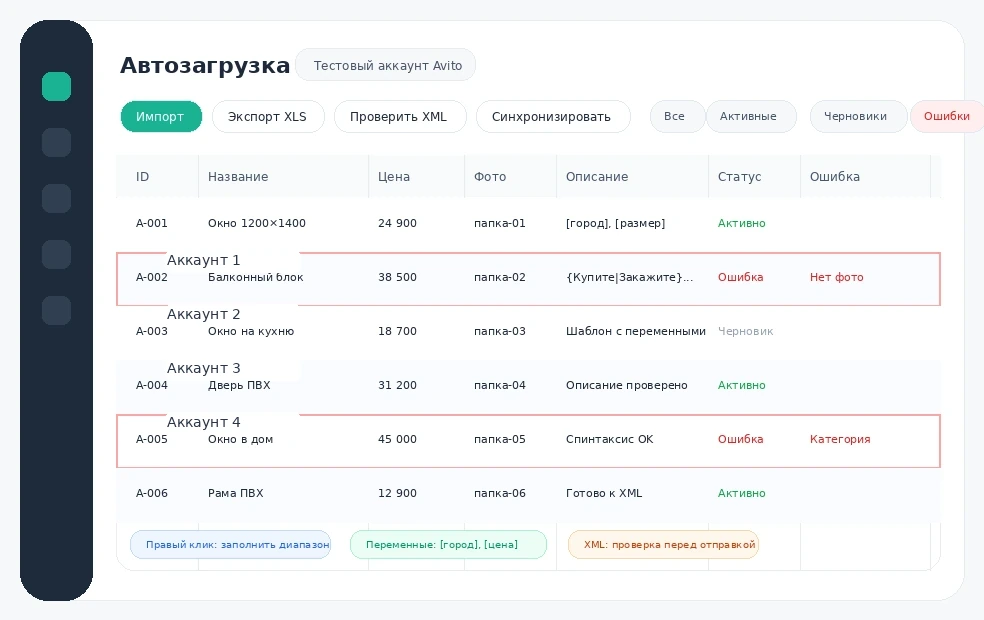984x620 pixels.
Task: Select the Готово к XML cell
Action: (604, 493)
